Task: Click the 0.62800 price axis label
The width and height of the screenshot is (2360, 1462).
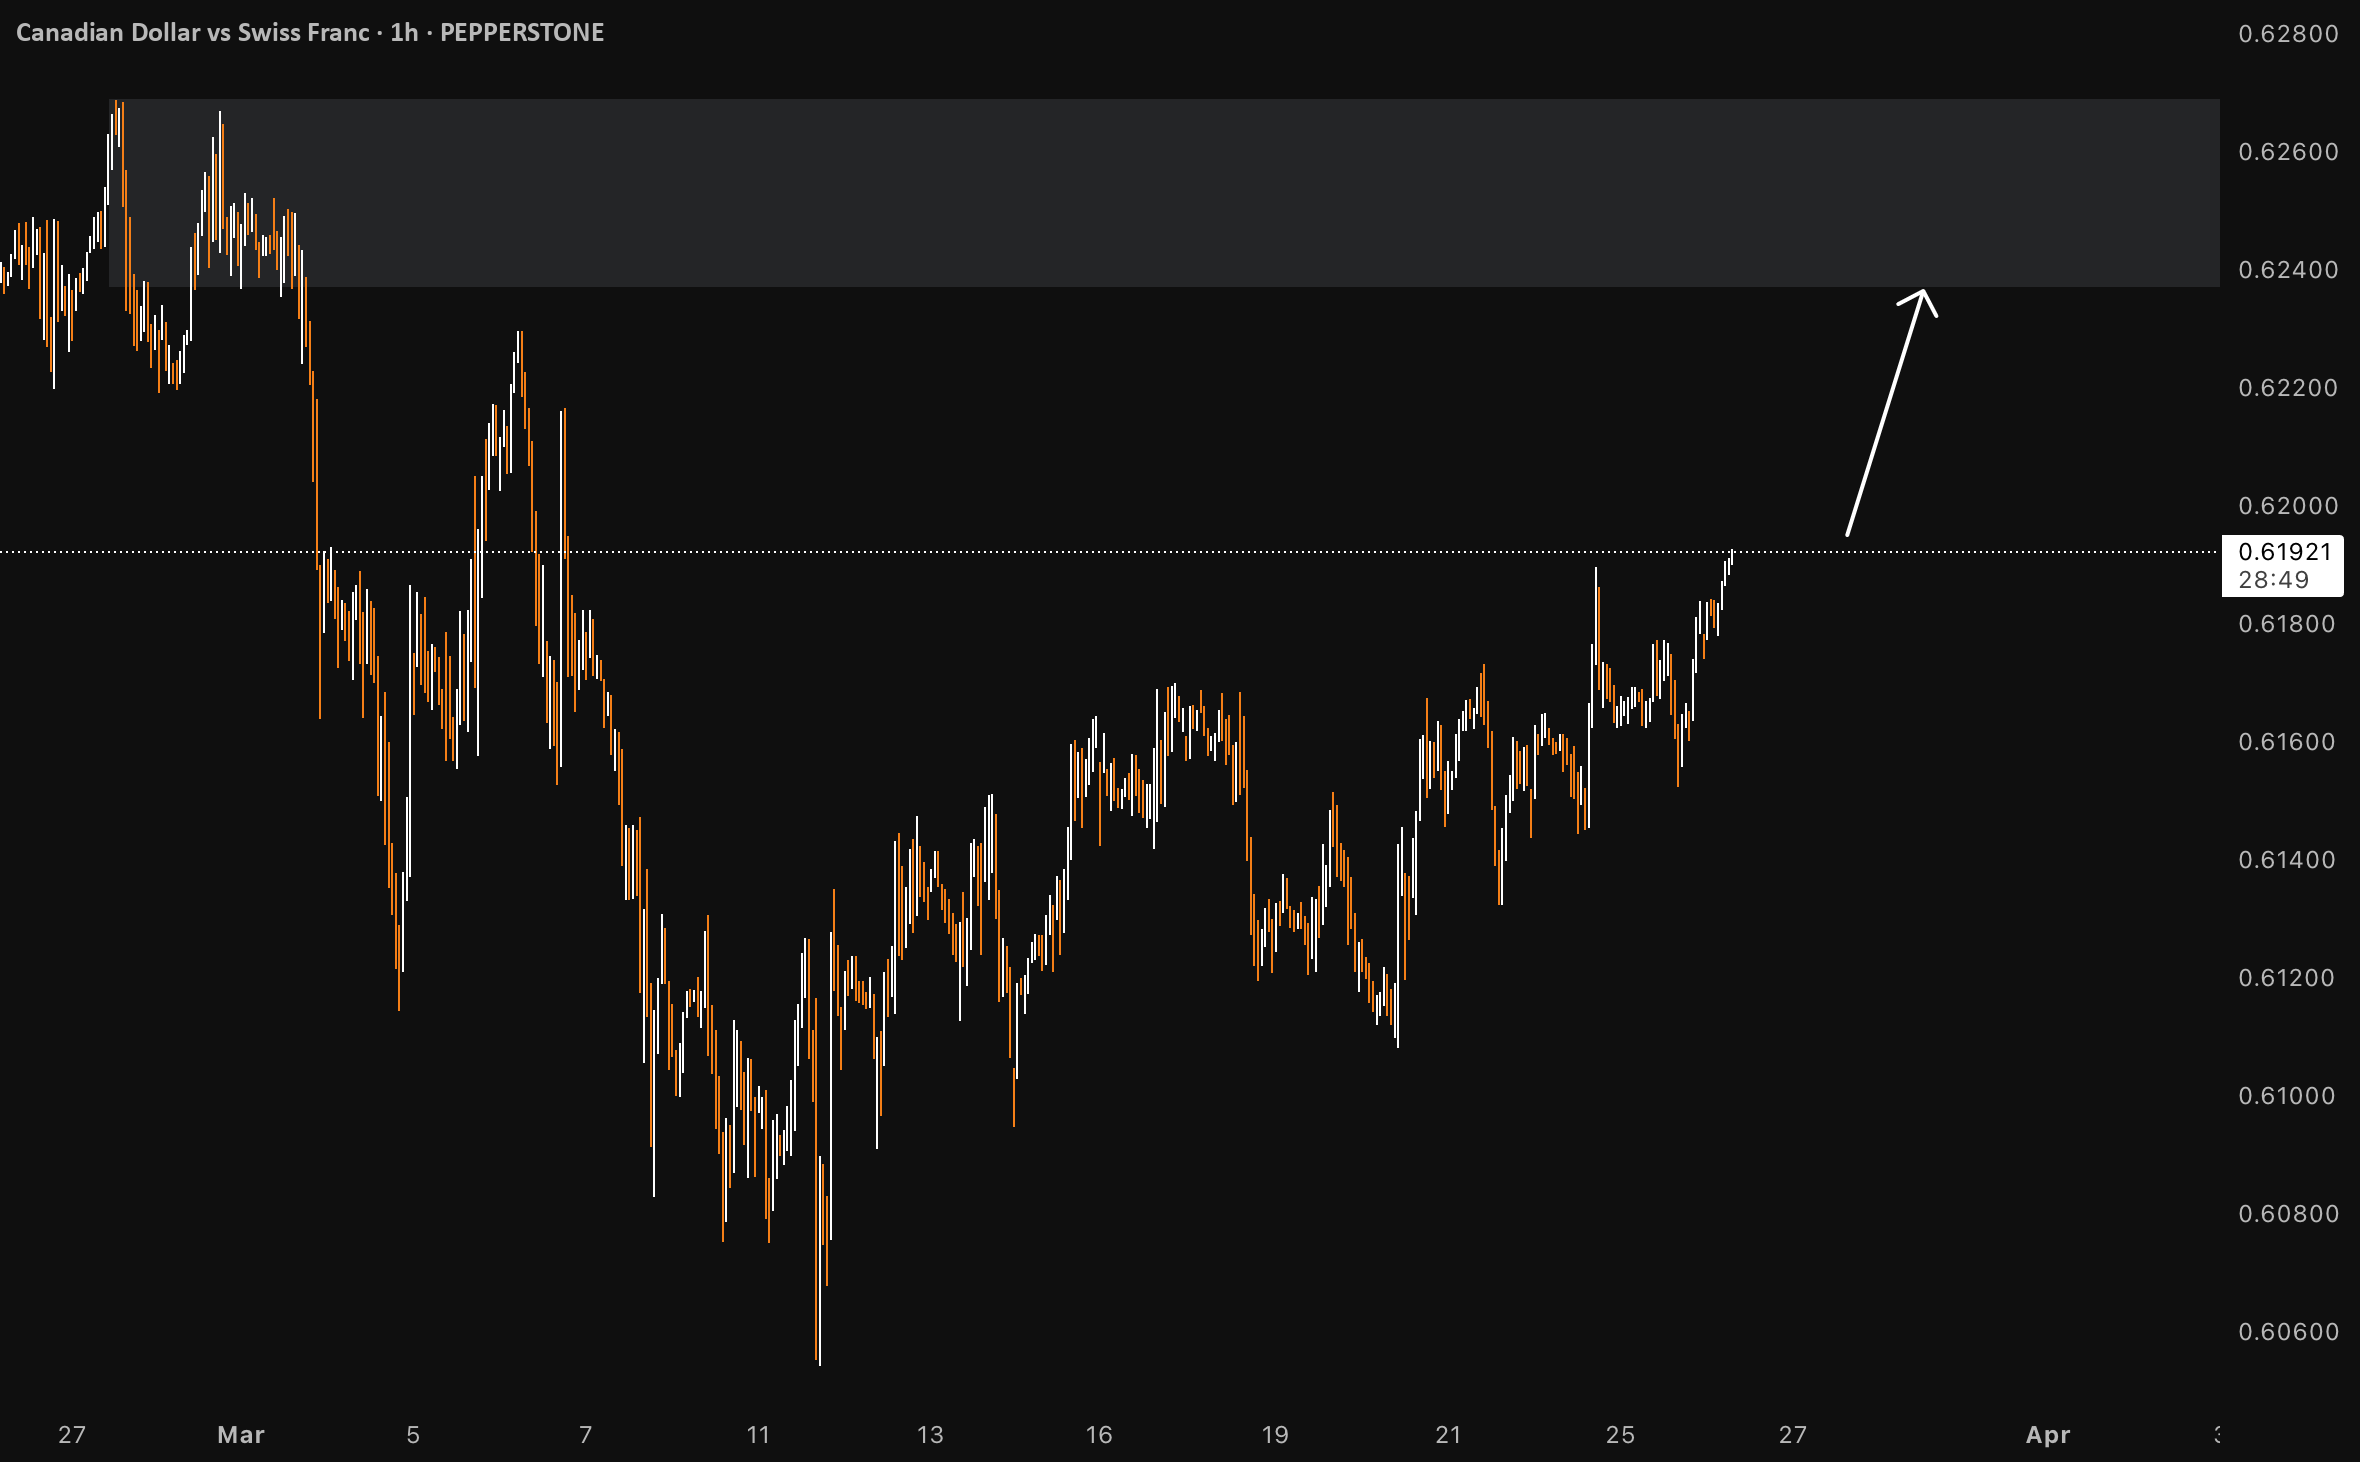Action: pos(2288,34)
